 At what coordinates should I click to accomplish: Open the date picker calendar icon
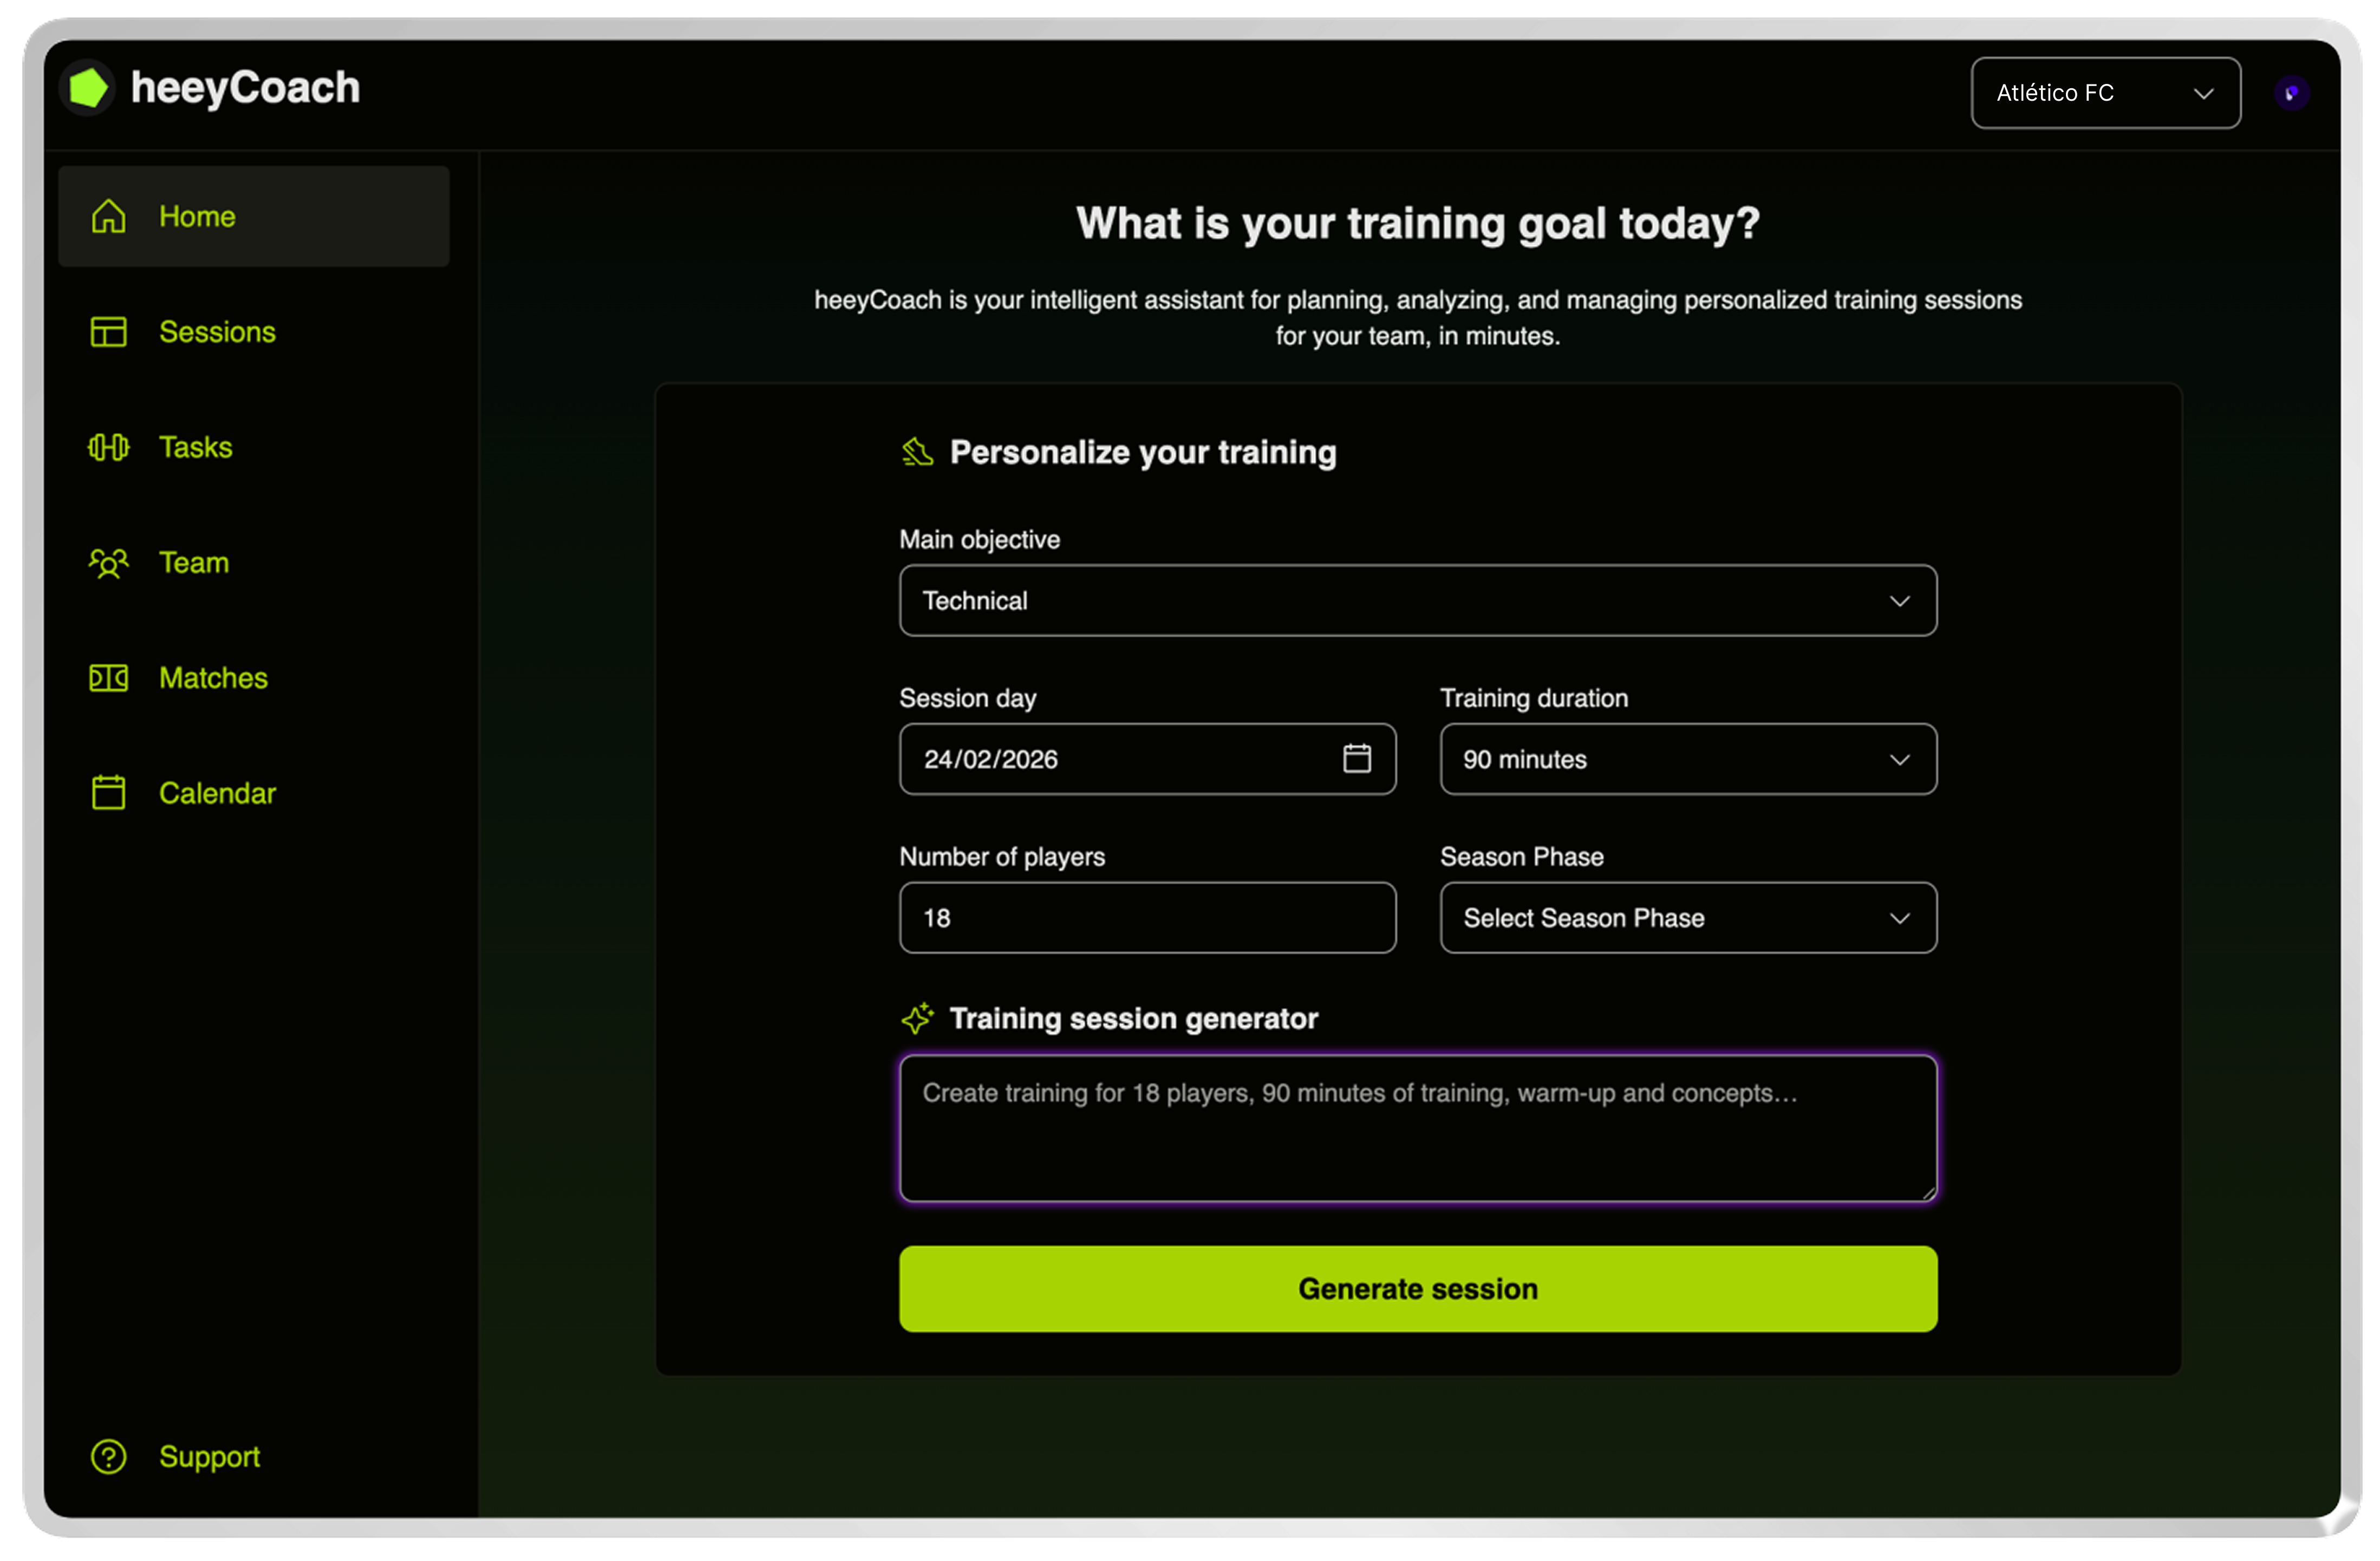[x=1356, y=759]
